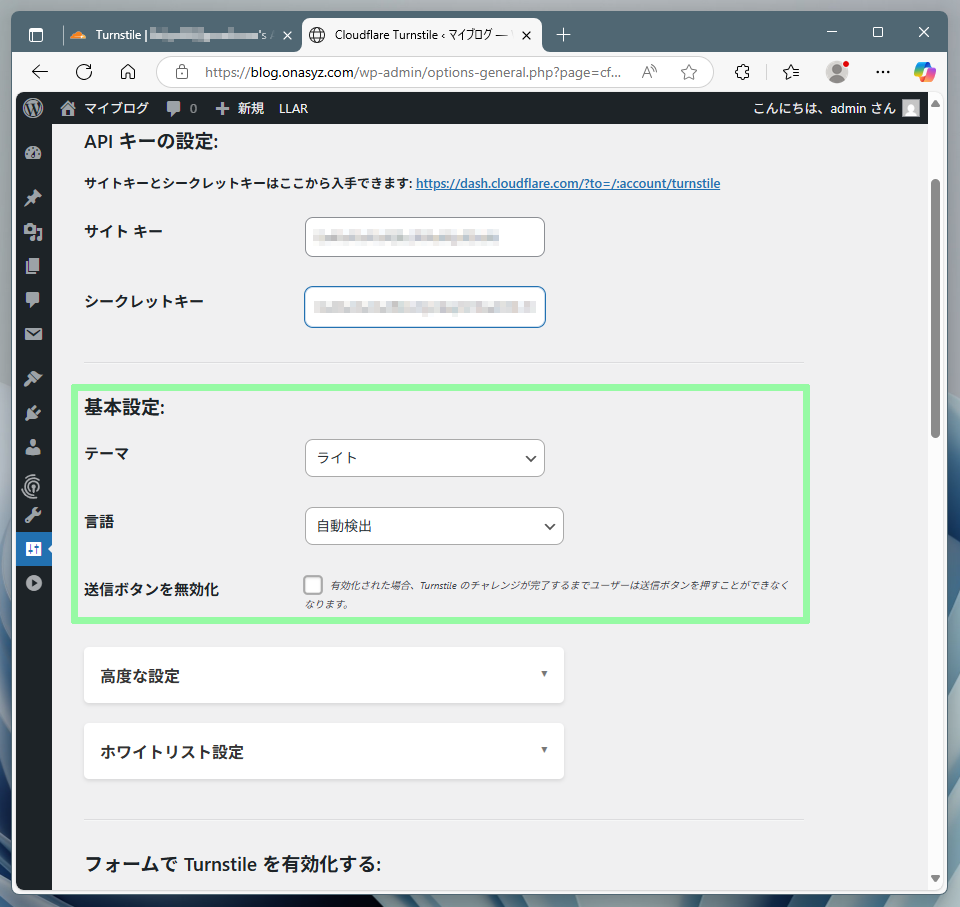Click LLAR in the admin bar
Image resolution: width=960 pixels, height=907 pixels.
pyautogui.click(x=293, y=108)
